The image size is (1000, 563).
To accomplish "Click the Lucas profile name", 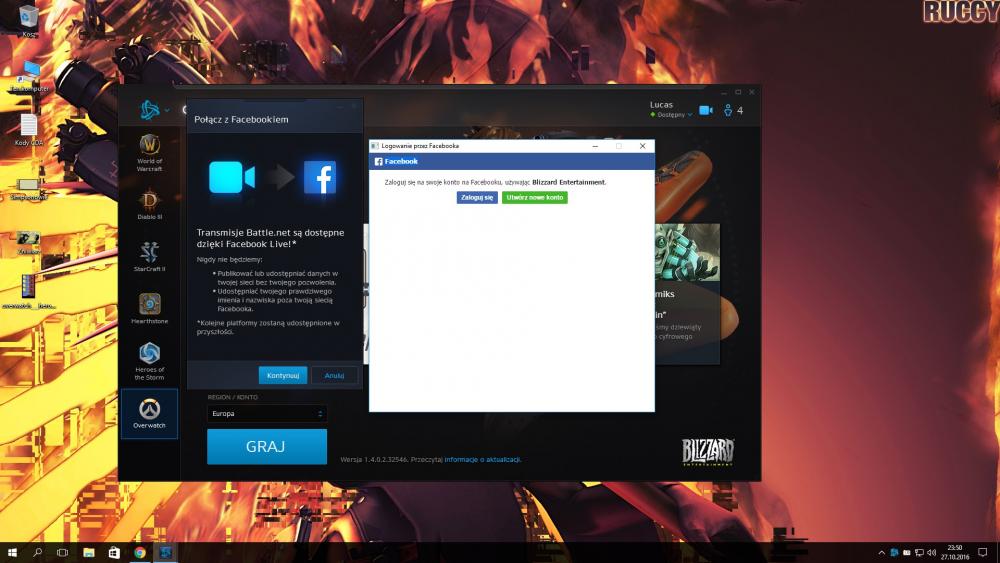I will pyautogui.click(x=661, y=105).
